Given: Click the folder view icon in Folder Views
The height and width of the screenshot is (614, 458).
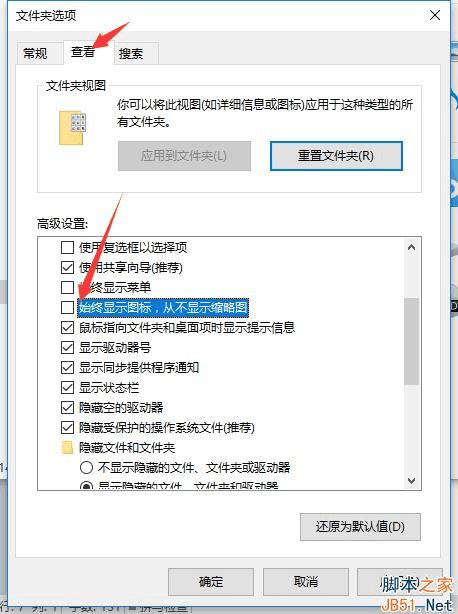Looking at the screenshot, I should pos(72,128).
